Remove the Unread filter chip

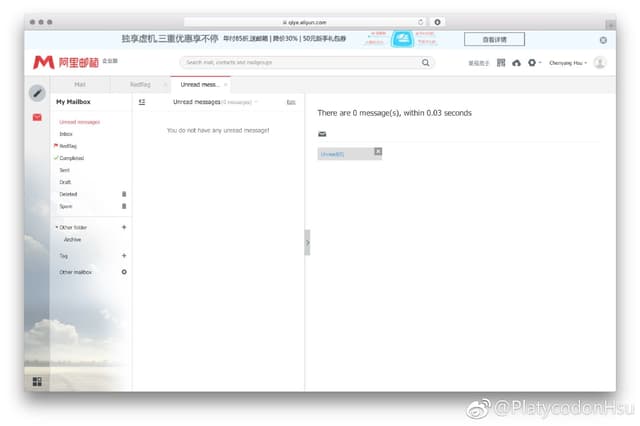click(378, 151)
